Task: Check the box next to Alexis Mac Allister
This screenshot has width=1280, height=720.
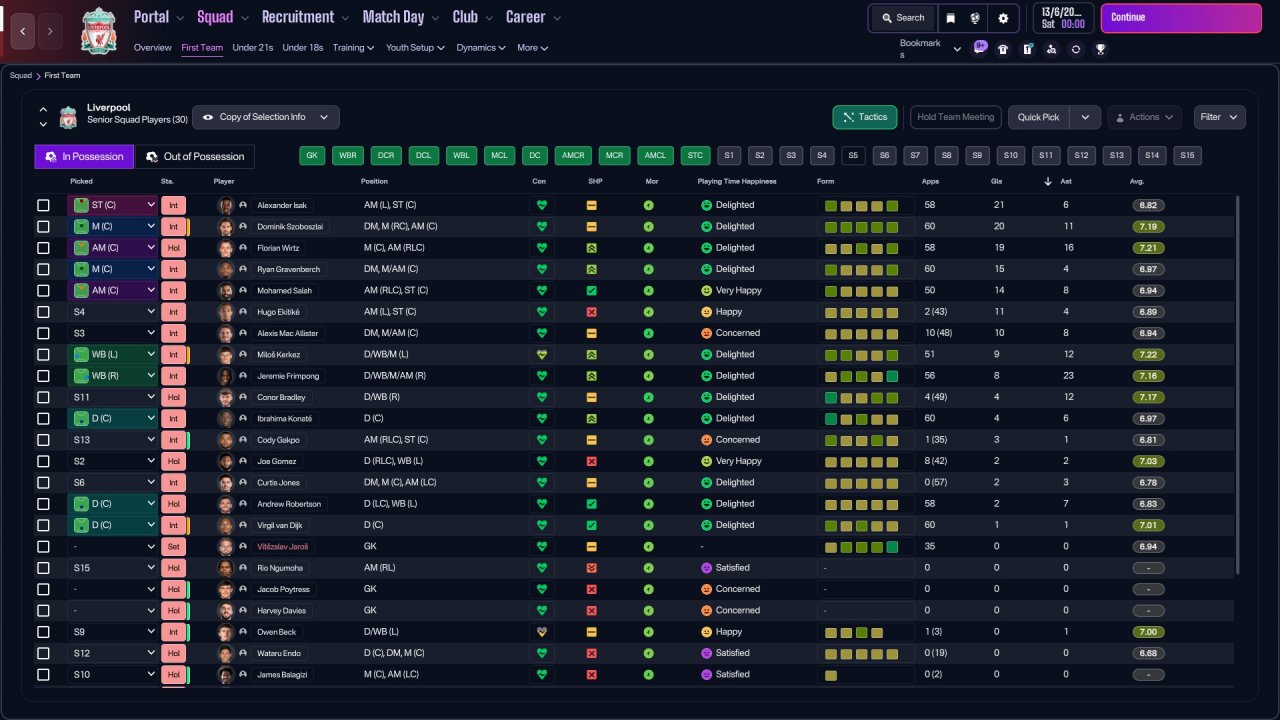Action: 43,333
